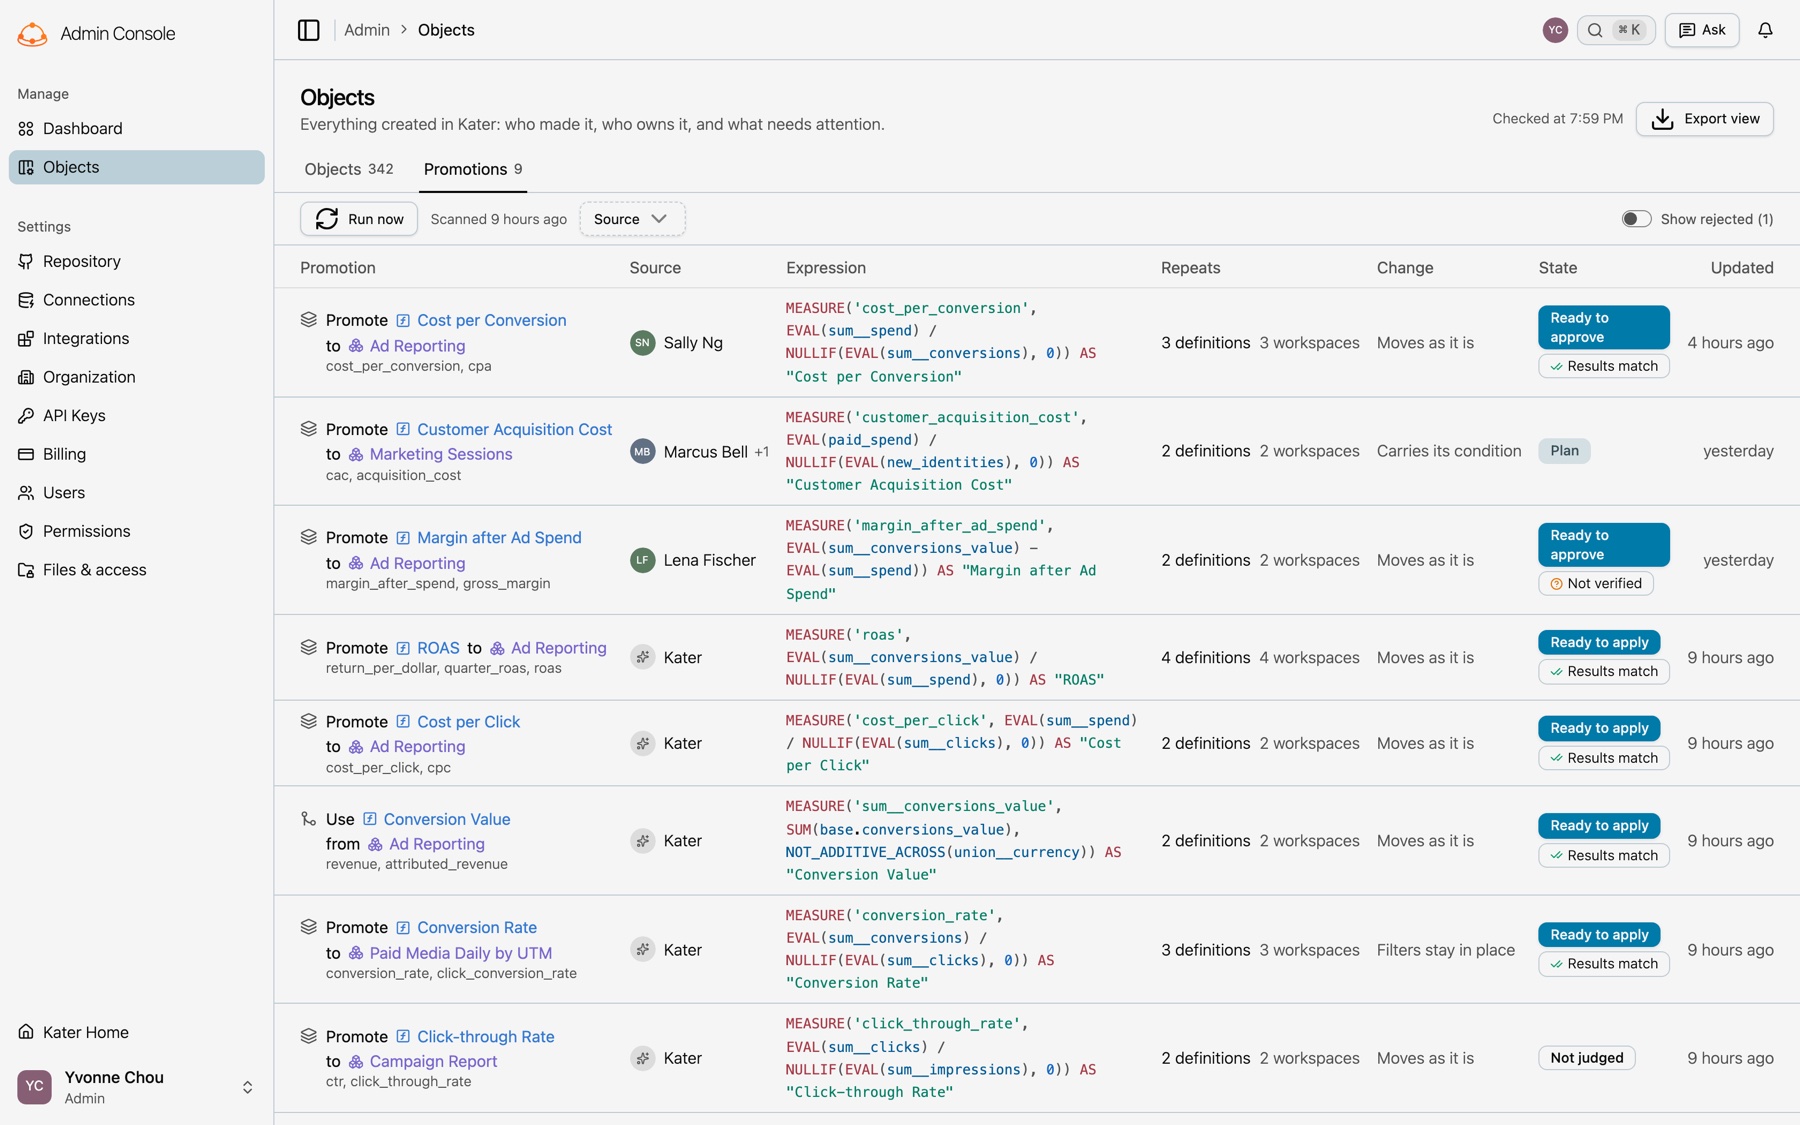This screenshot has width=1800, height=1125.
Task: Go to Connections settings
Action: [x=136, y=300]
